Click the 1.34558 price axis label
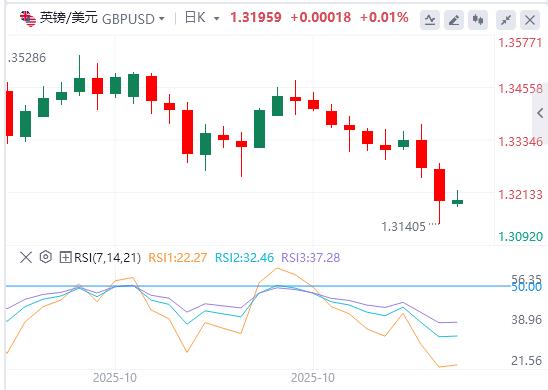The height and width of the screenshot is (390, 548). 520,89
